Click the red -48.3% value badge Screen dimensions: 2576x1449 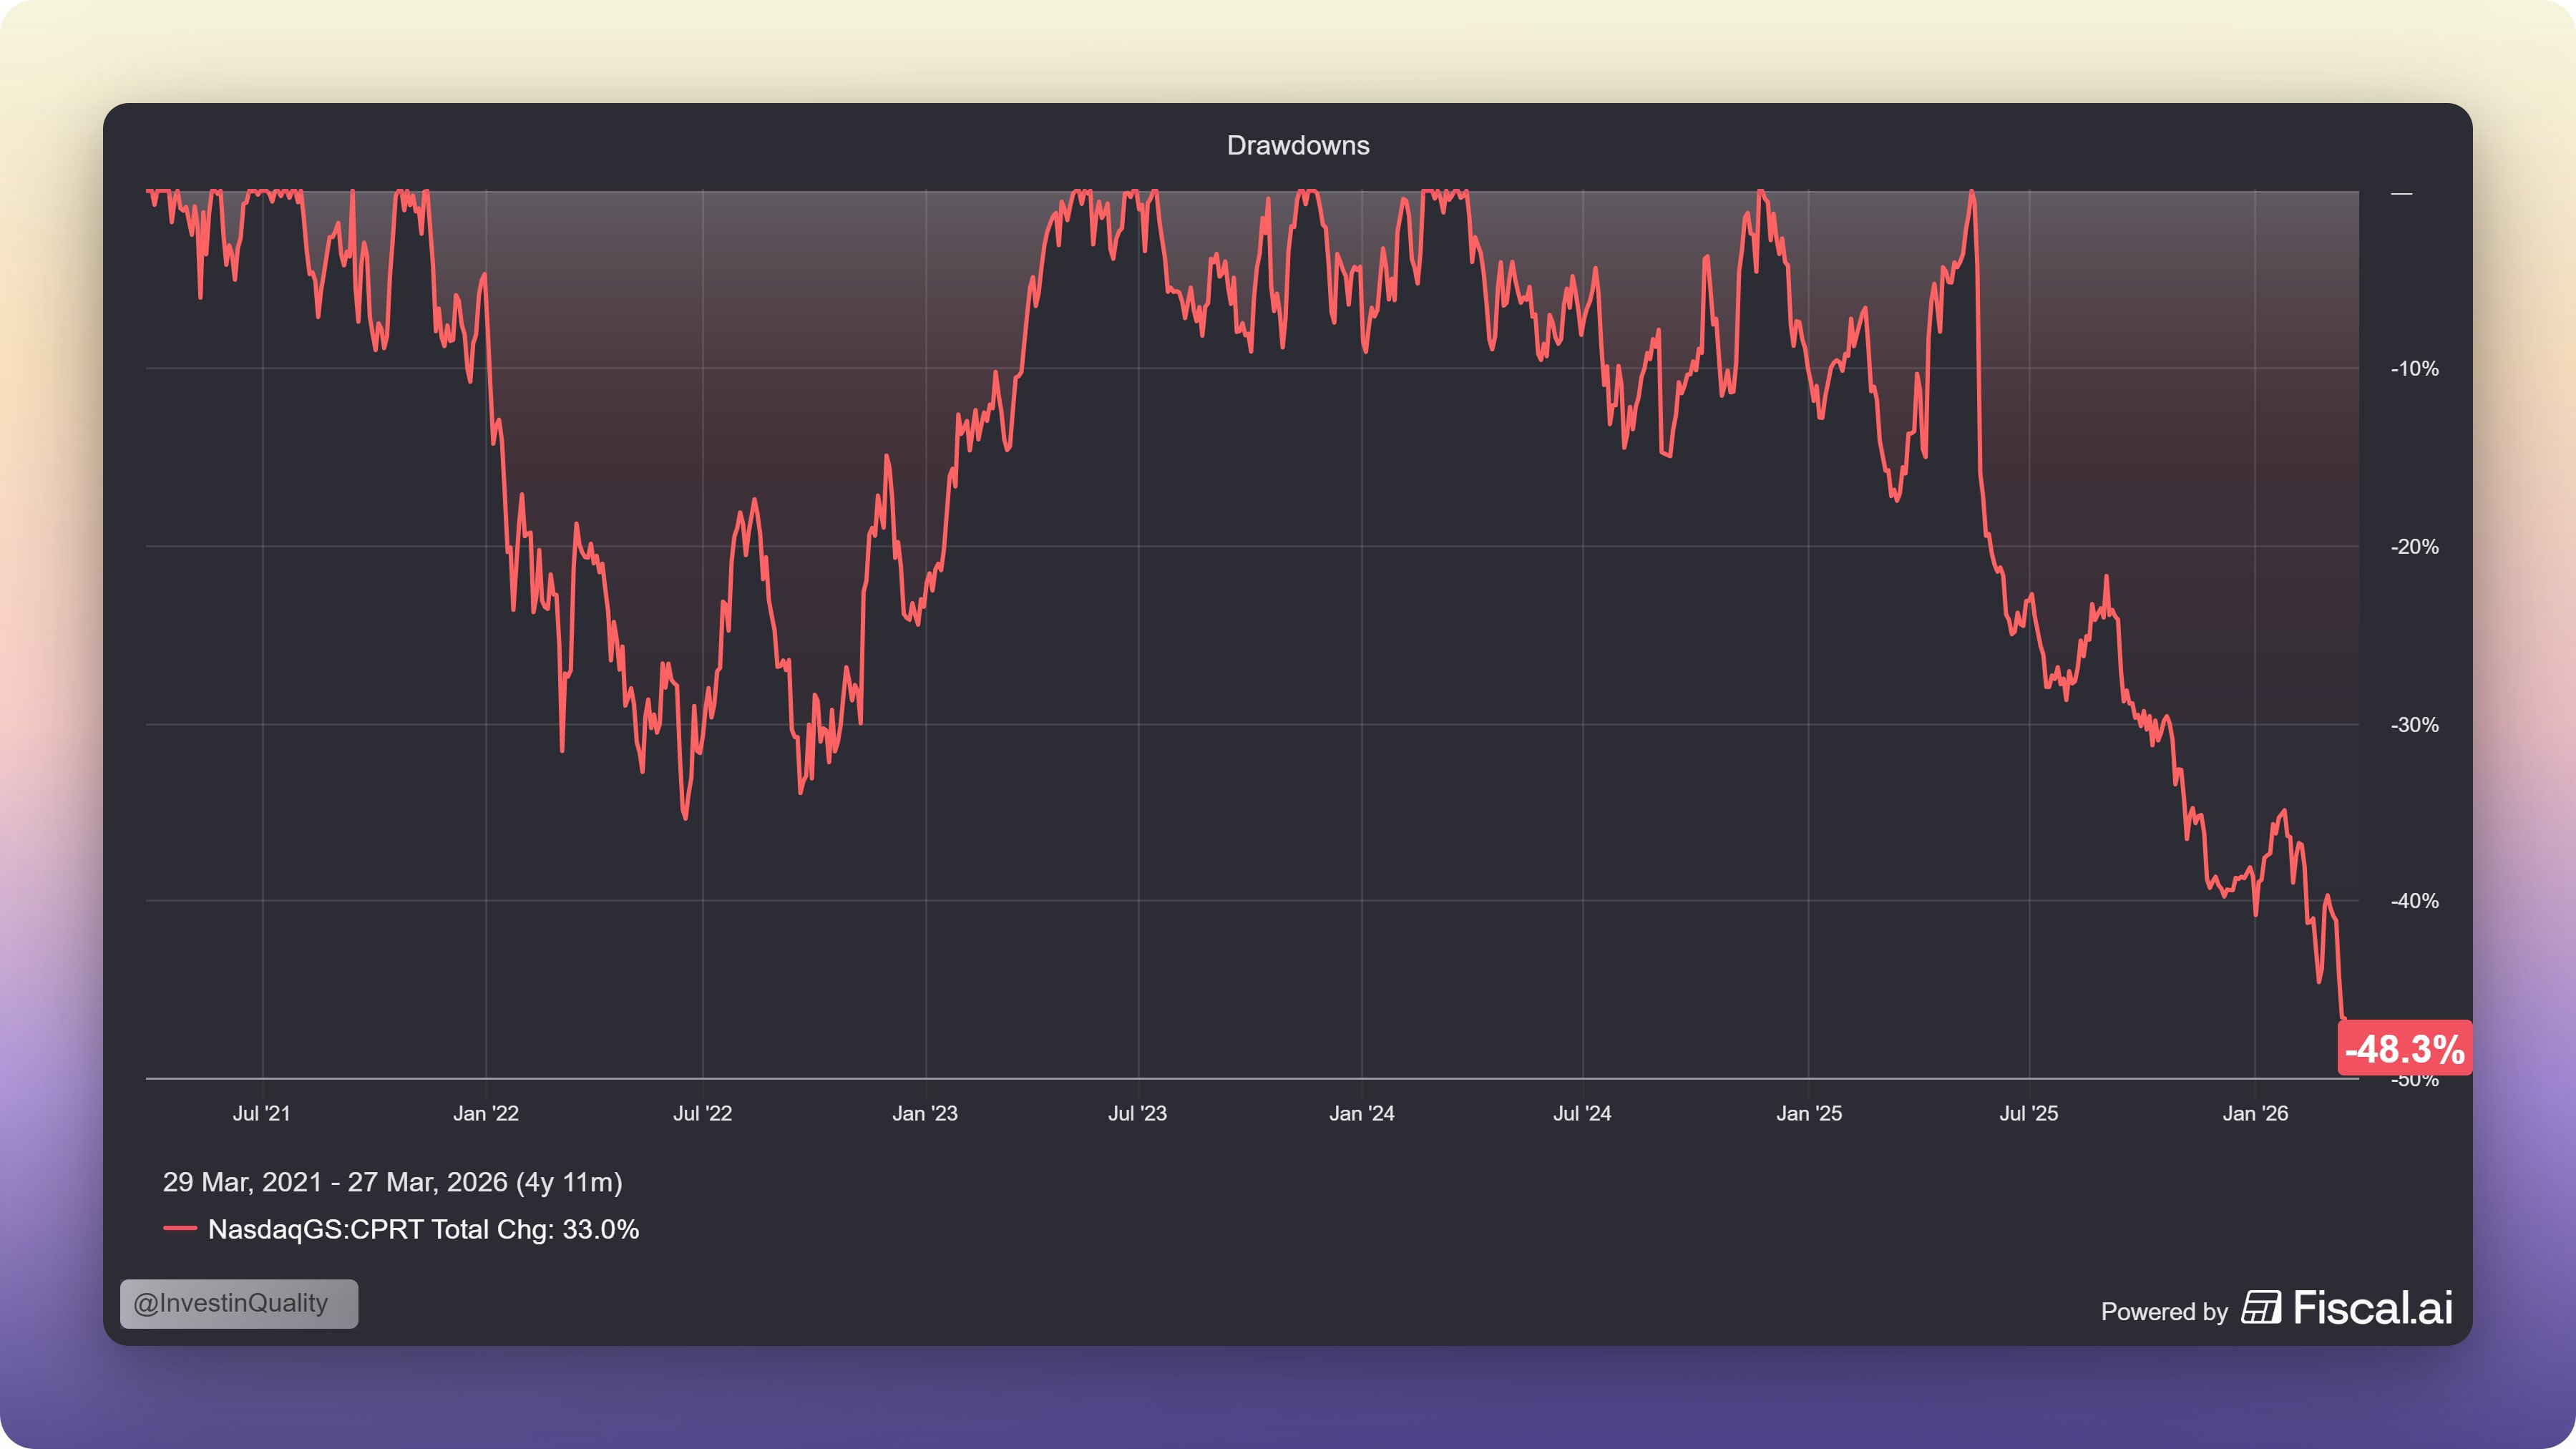pyautogui.click(x=2404, y=1048)
